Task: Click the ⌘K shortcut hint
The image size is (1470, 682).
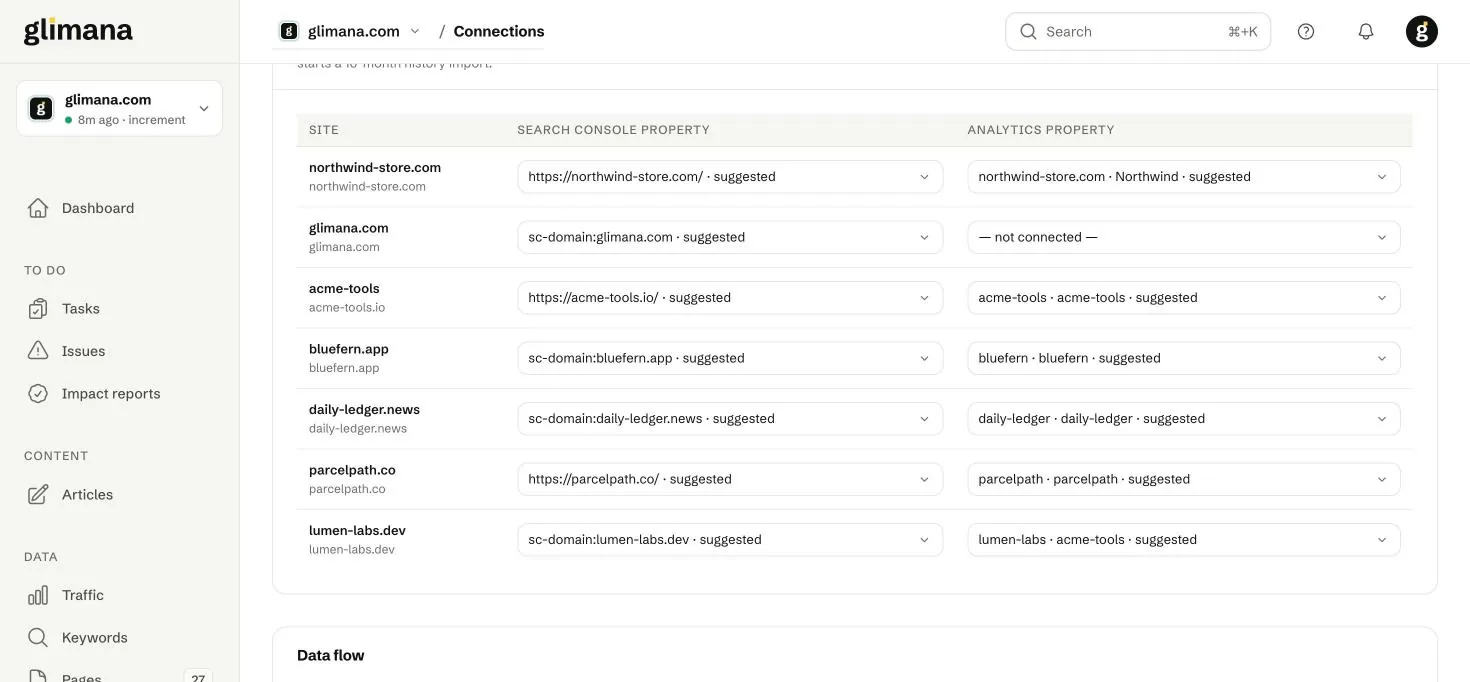Action: [1243, 31]
